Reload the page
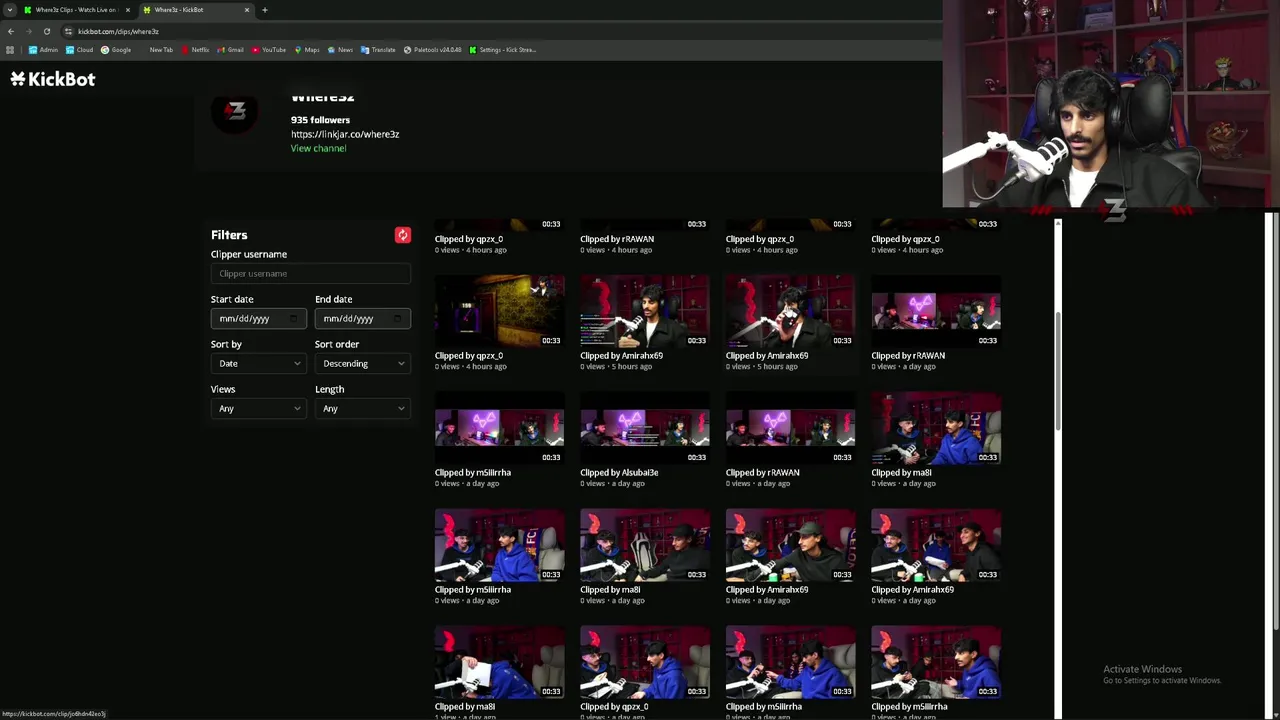Image resolution: width=1280 pixels, height=720 pixels. pyautogui.click(x=46, y=31)
